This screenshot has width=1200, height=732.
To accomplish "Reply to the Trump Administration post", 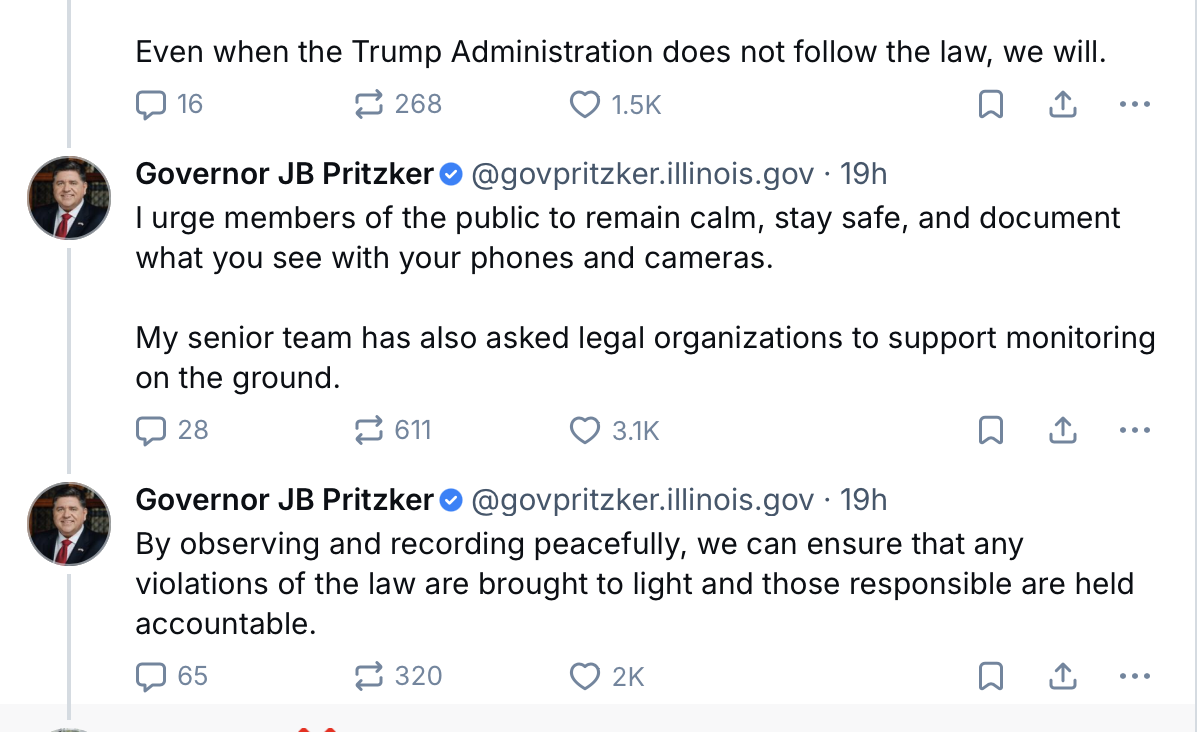I will tap(151, 104).
